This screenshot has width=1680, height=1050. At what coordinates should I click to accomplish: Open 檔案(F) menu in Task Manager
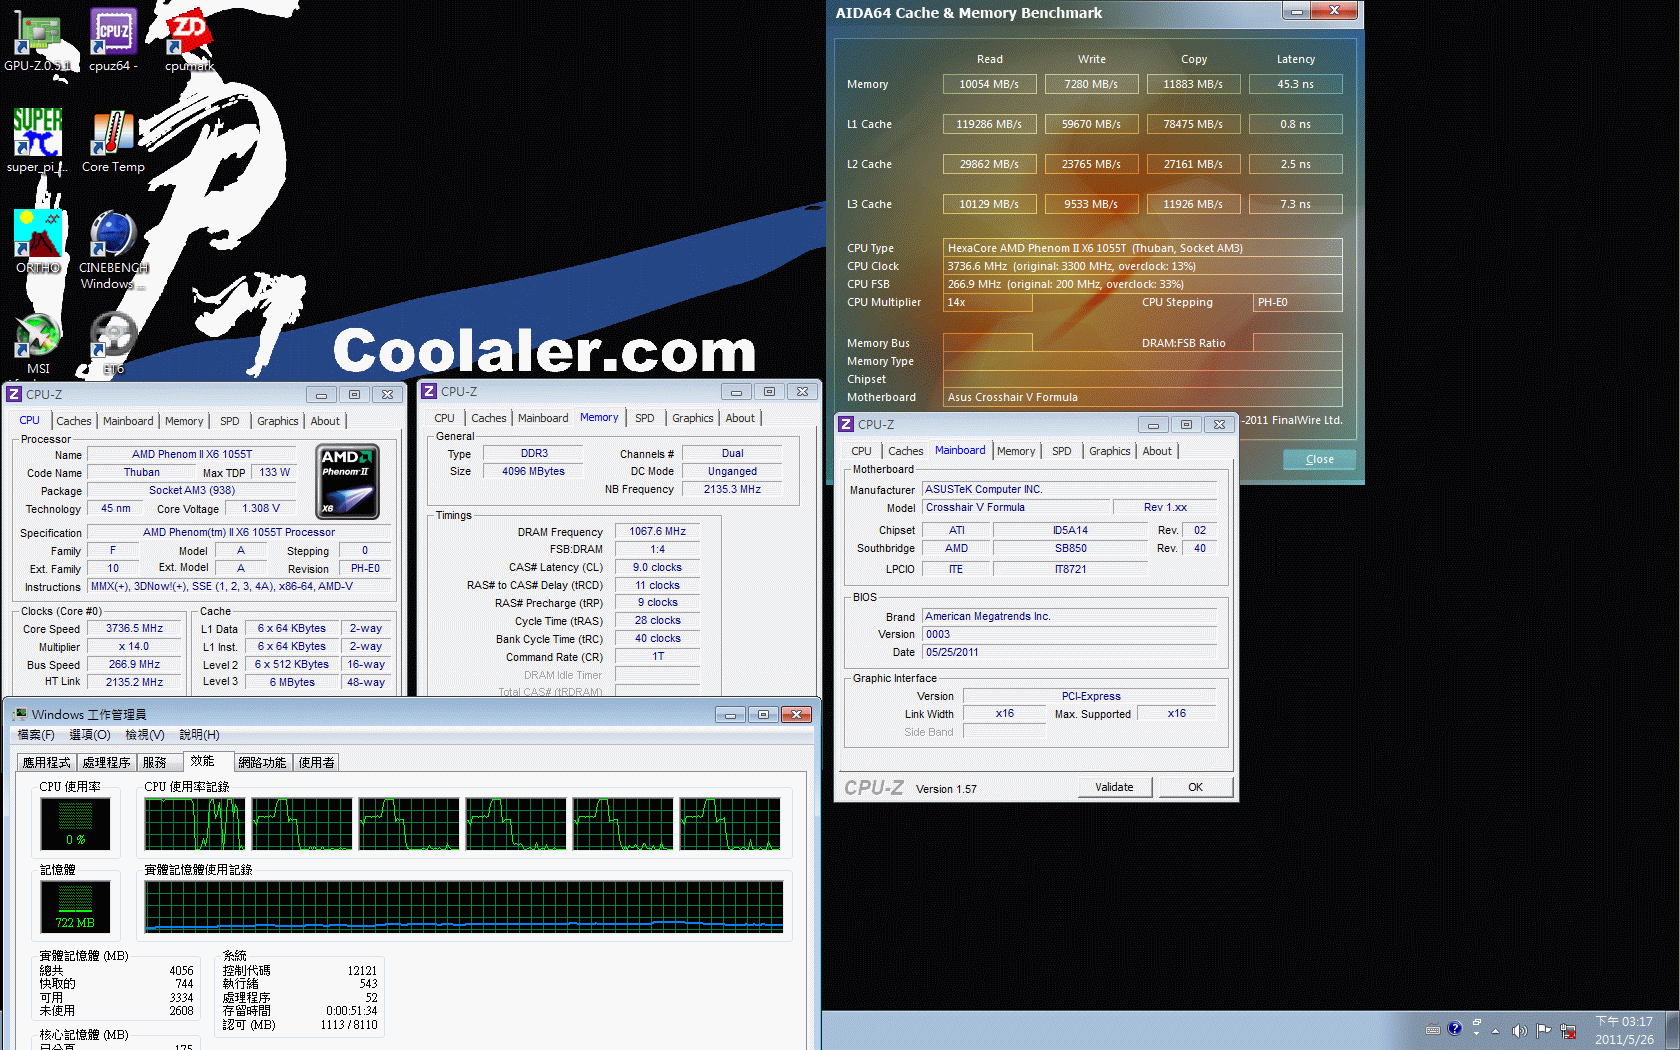tap(36, 735)
